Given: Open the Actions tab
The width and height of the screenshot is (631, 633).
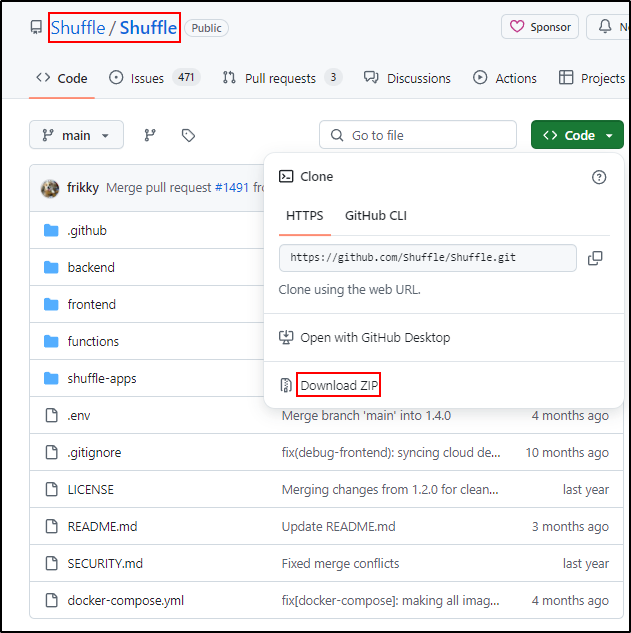Looking at the screenshot, I should [x=505, y=78].
